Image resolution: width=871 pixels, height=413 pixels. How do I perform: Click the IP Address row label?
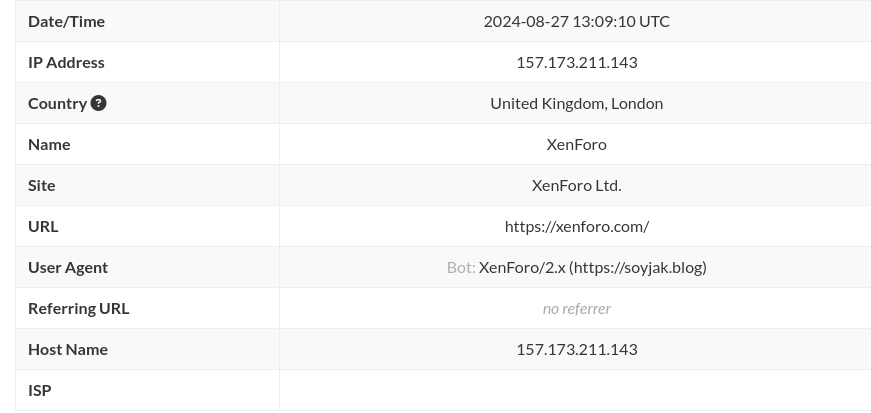click(66, 62)
